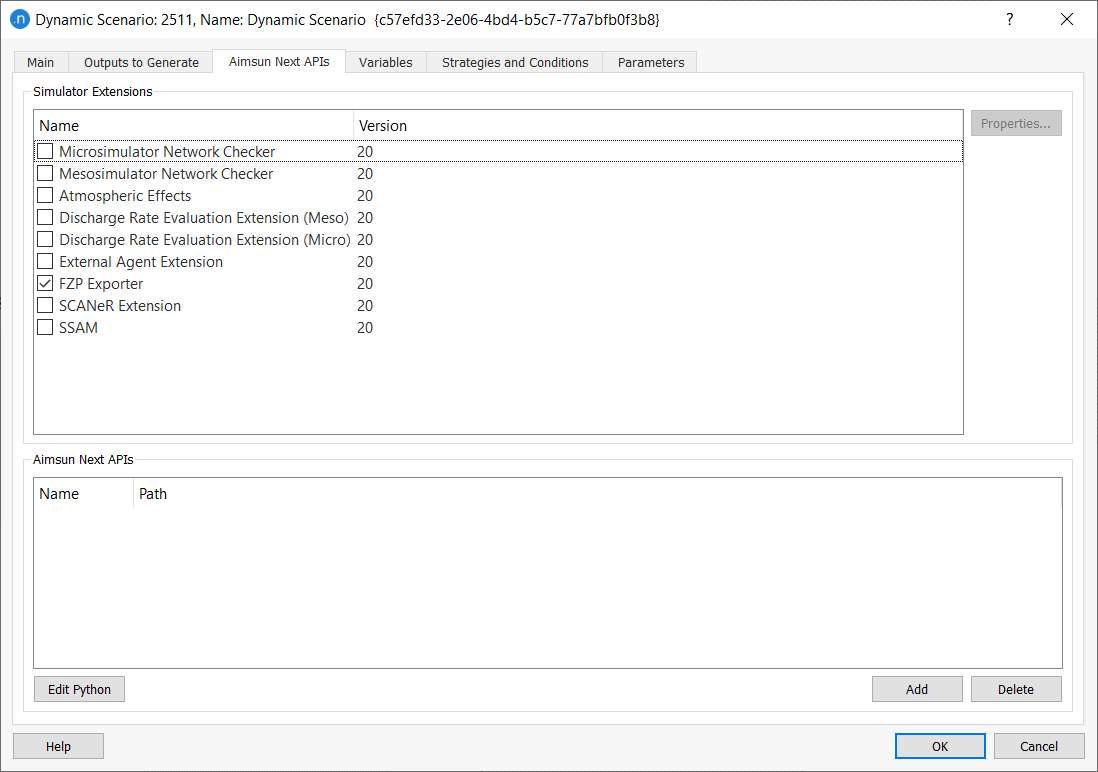Check Discharge Rate Evaluation Extension (Meso)
Viewport: 1098px width, 772px height.
tap(45, 217)
